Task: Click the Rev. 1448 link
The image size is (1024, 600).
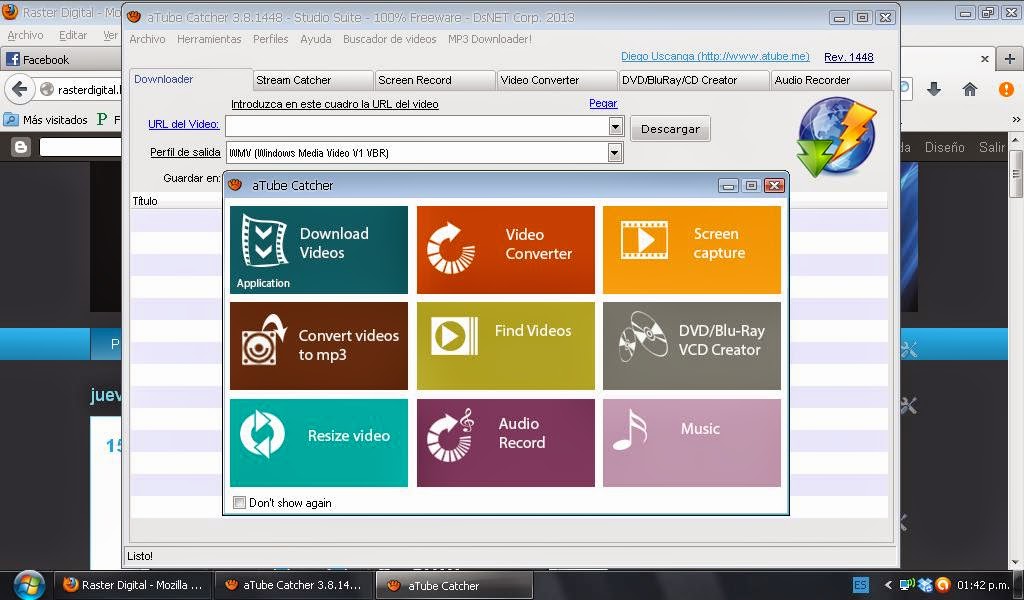Action: (848, 57)
